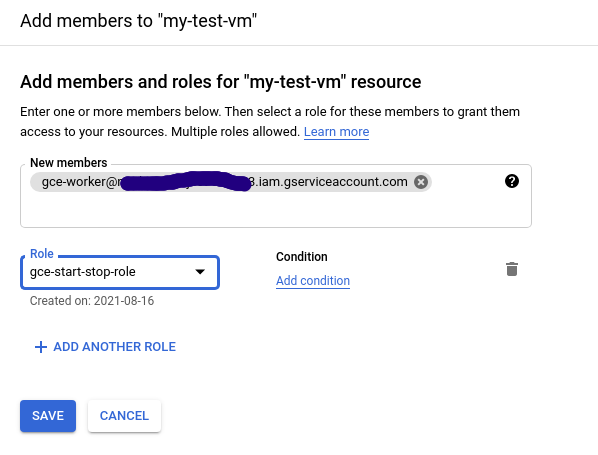Click the plus icon beside ADD ANOTHER ROLE
Image resolution: width=598 pixels, height=455 pixels.
tap(41, 347)
